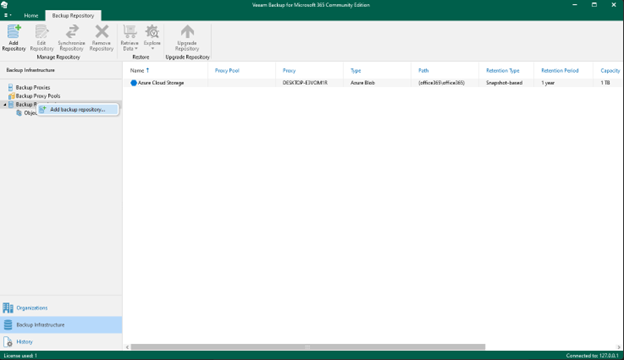Choose Add backup repository context entry

tap(78, 109)
